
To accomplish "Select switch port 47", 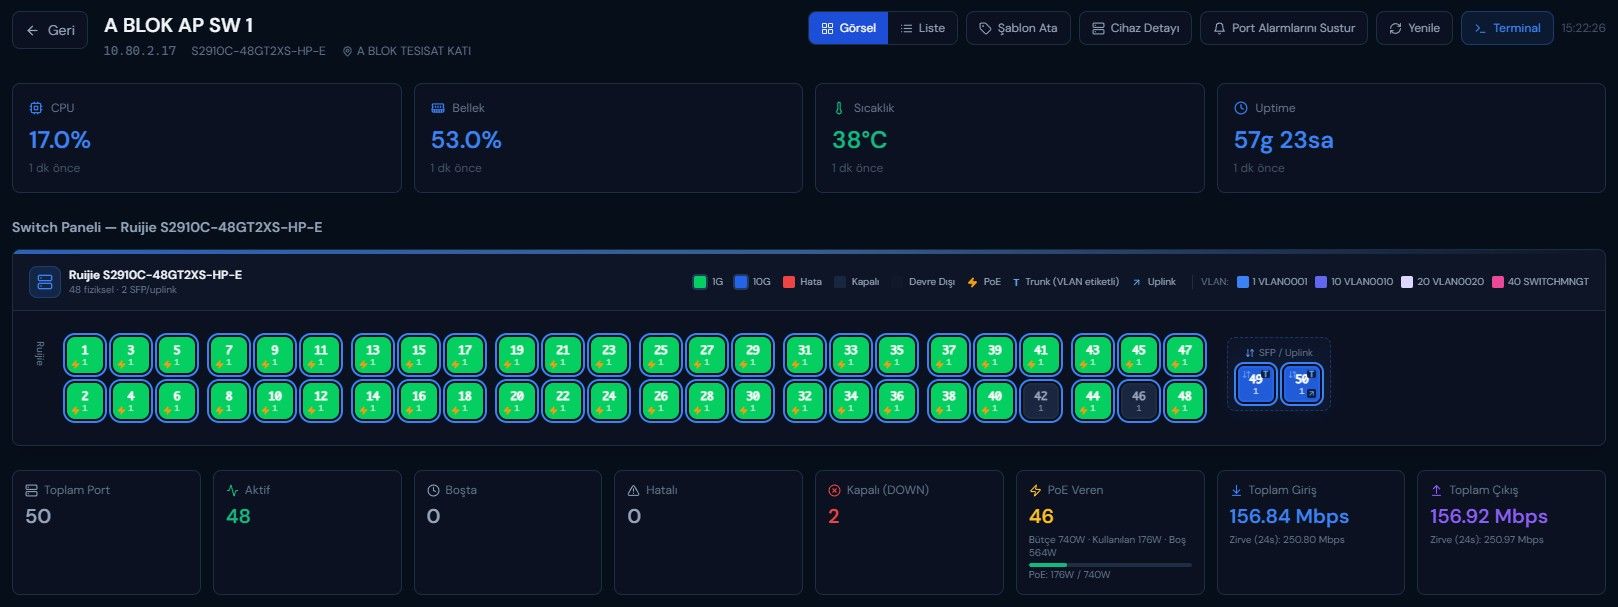I will coord(1185,355).
